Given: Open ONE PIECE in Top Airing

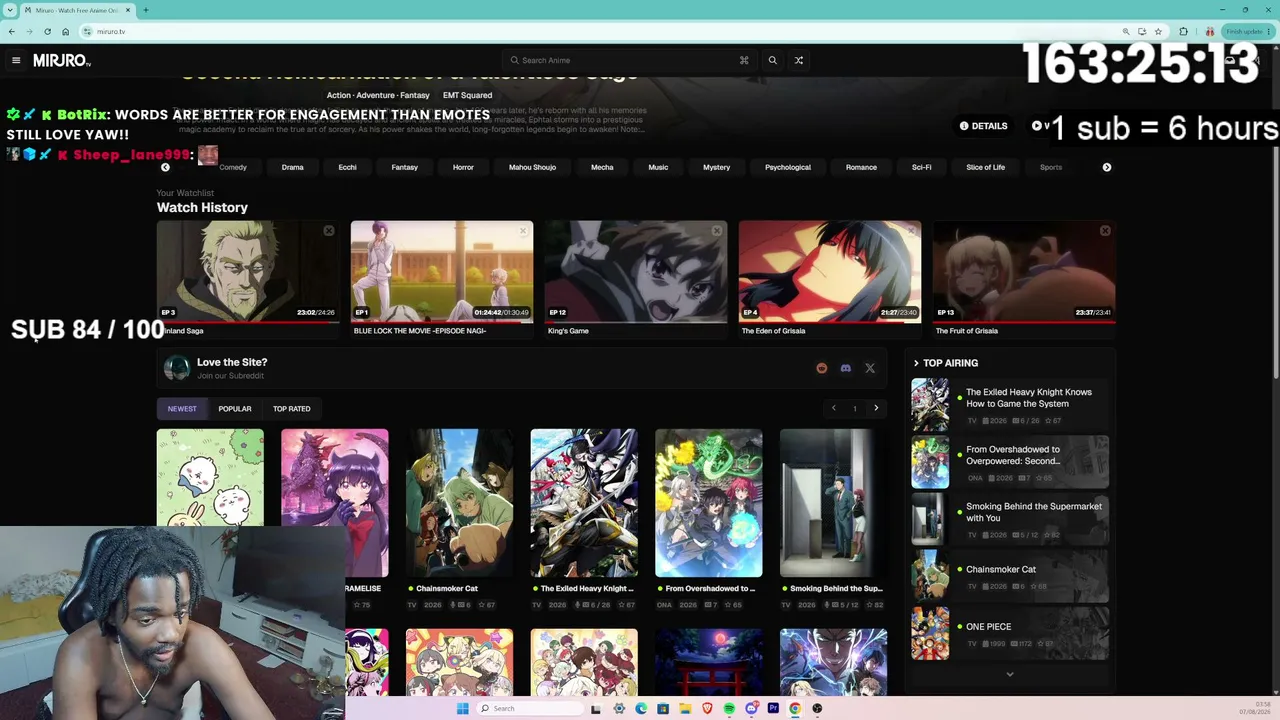Looking at the screenshot, I should pos(1010,633).
